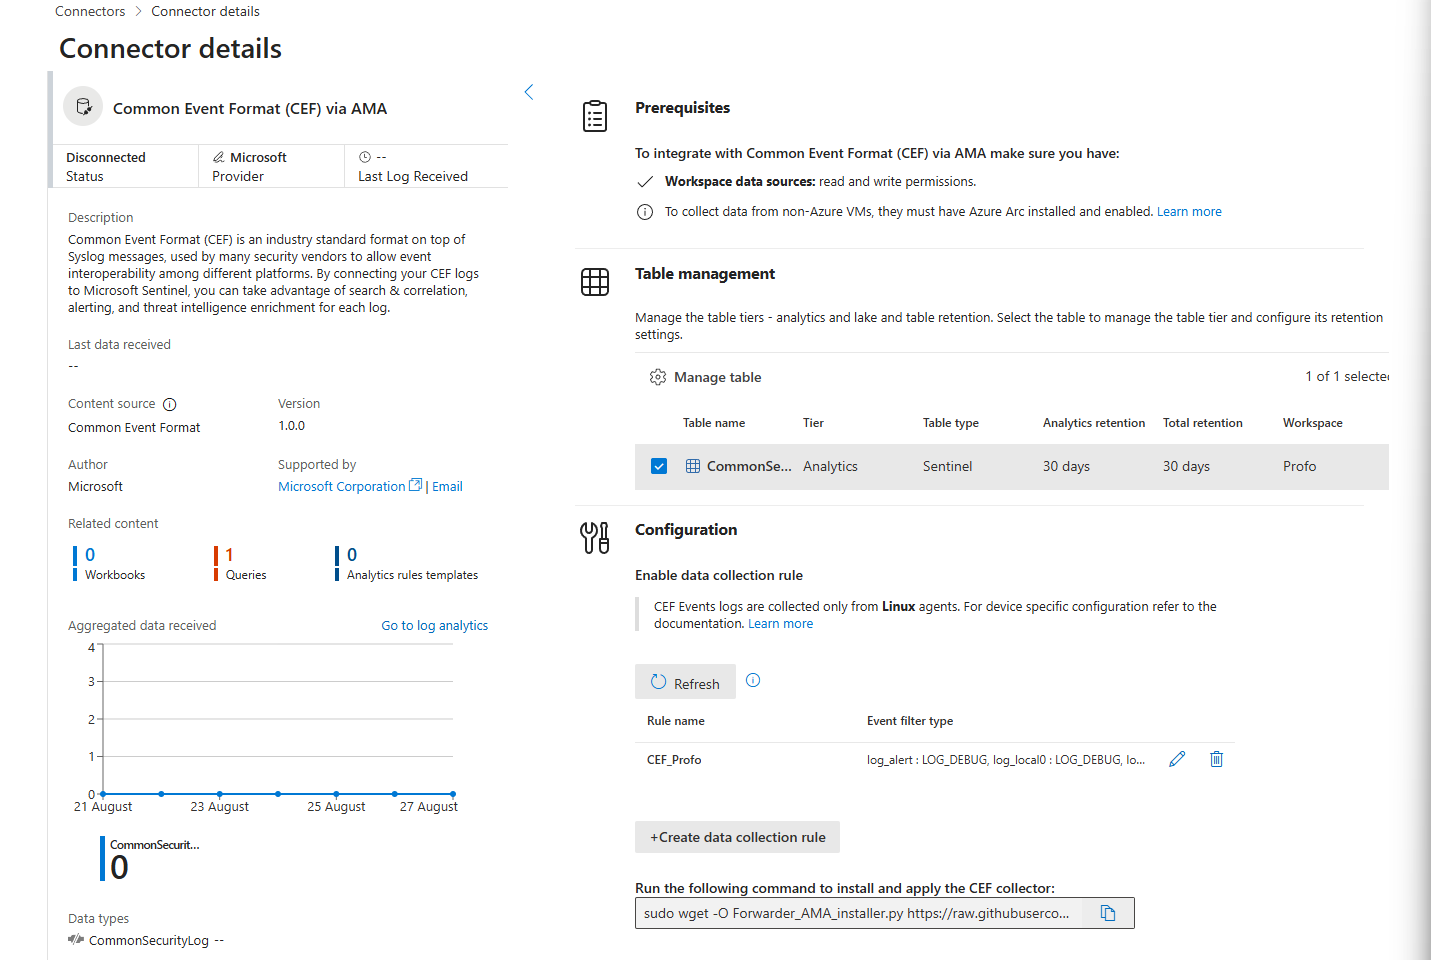Copy the installer command to clipboard

click(x=1108, y=913)
